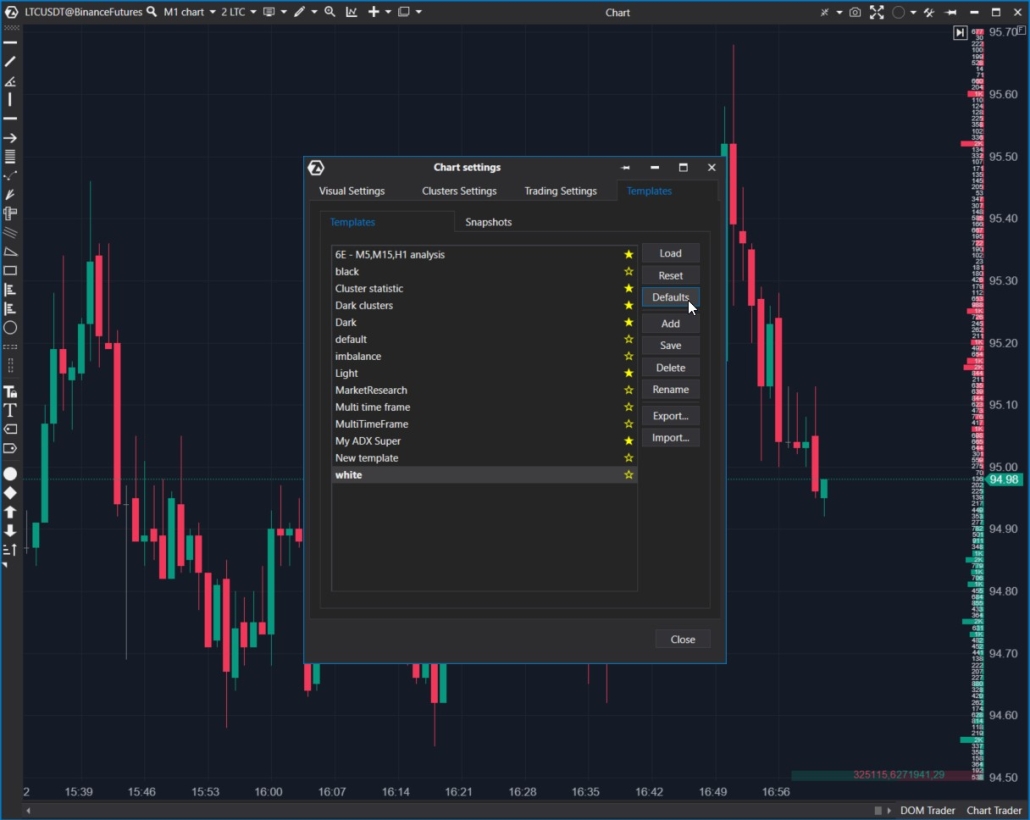Open the Snapshots sub-tab

click(x=488, y=222)
